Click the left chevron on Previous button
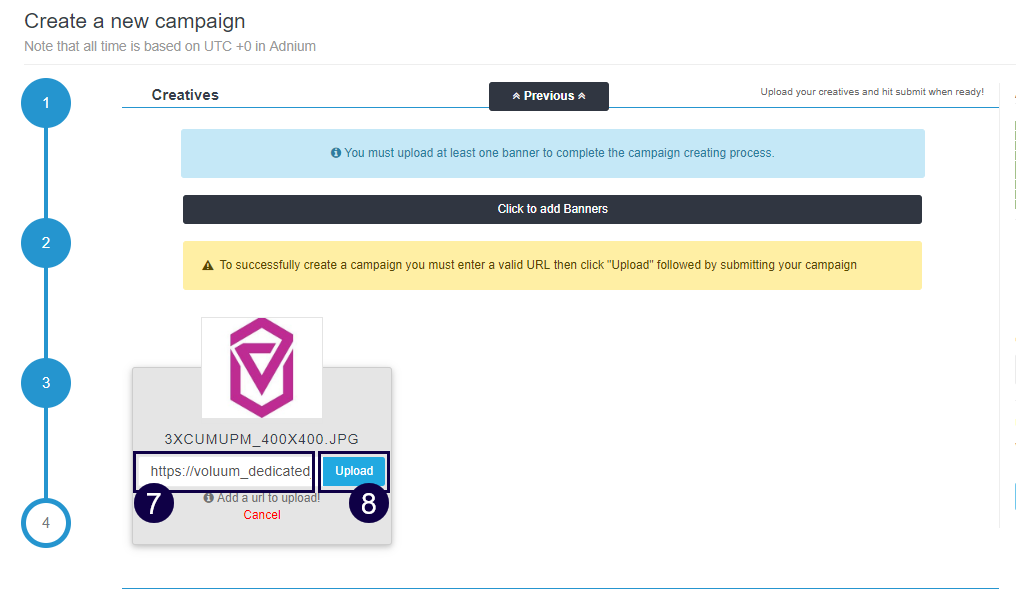Viewport: 1016px width, 610px height. (516, 96)
